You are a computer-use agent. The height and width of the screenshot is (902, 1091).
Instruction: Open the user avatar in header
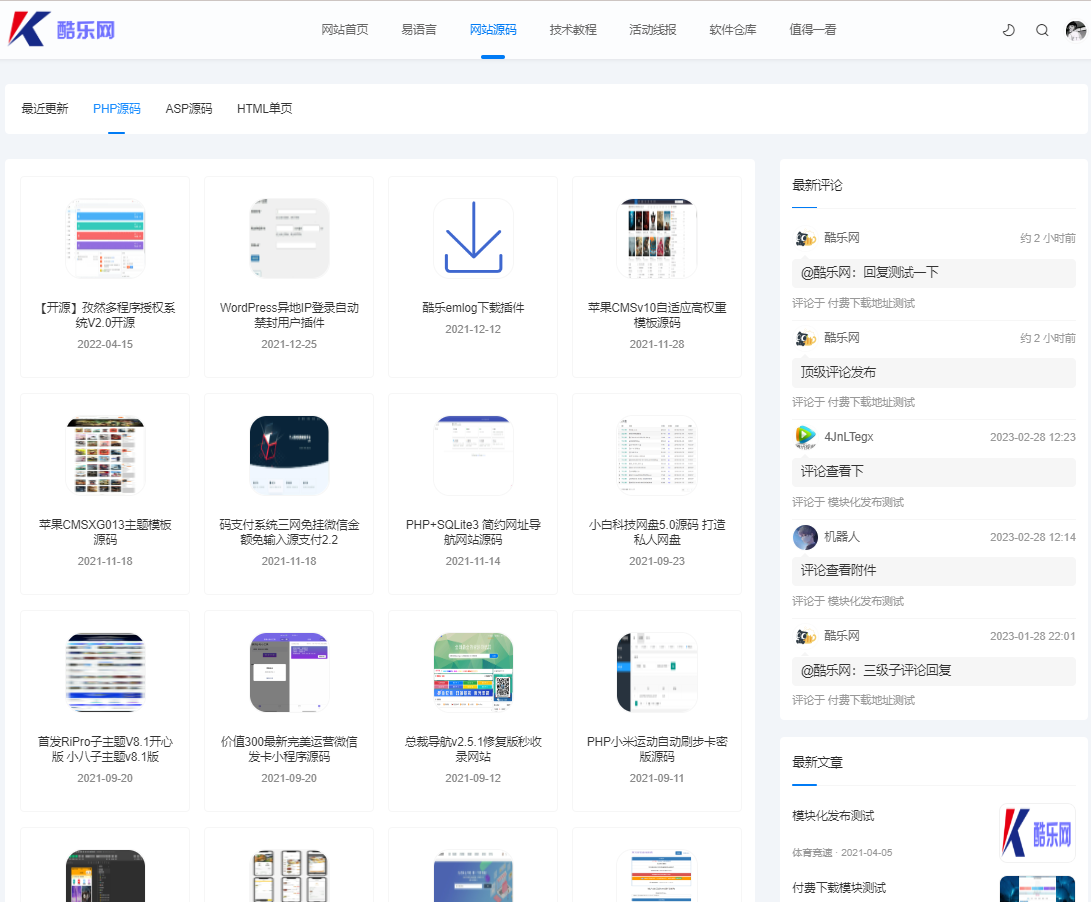(1076, 30)
